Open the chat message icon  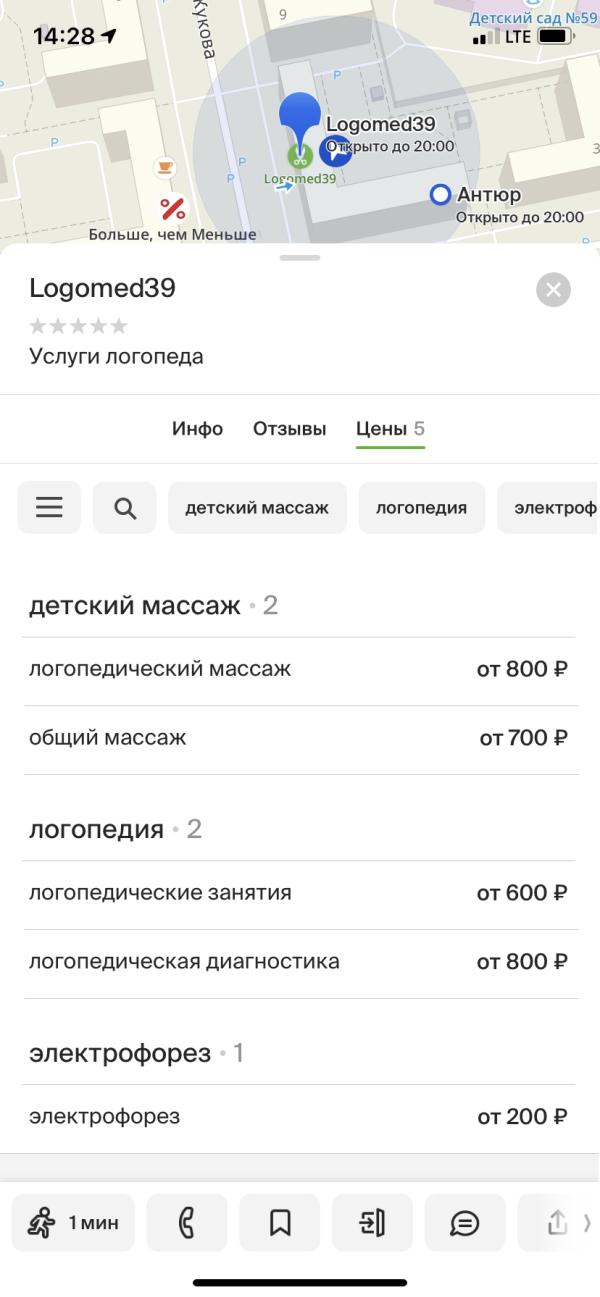click(x=465, y=1222)
